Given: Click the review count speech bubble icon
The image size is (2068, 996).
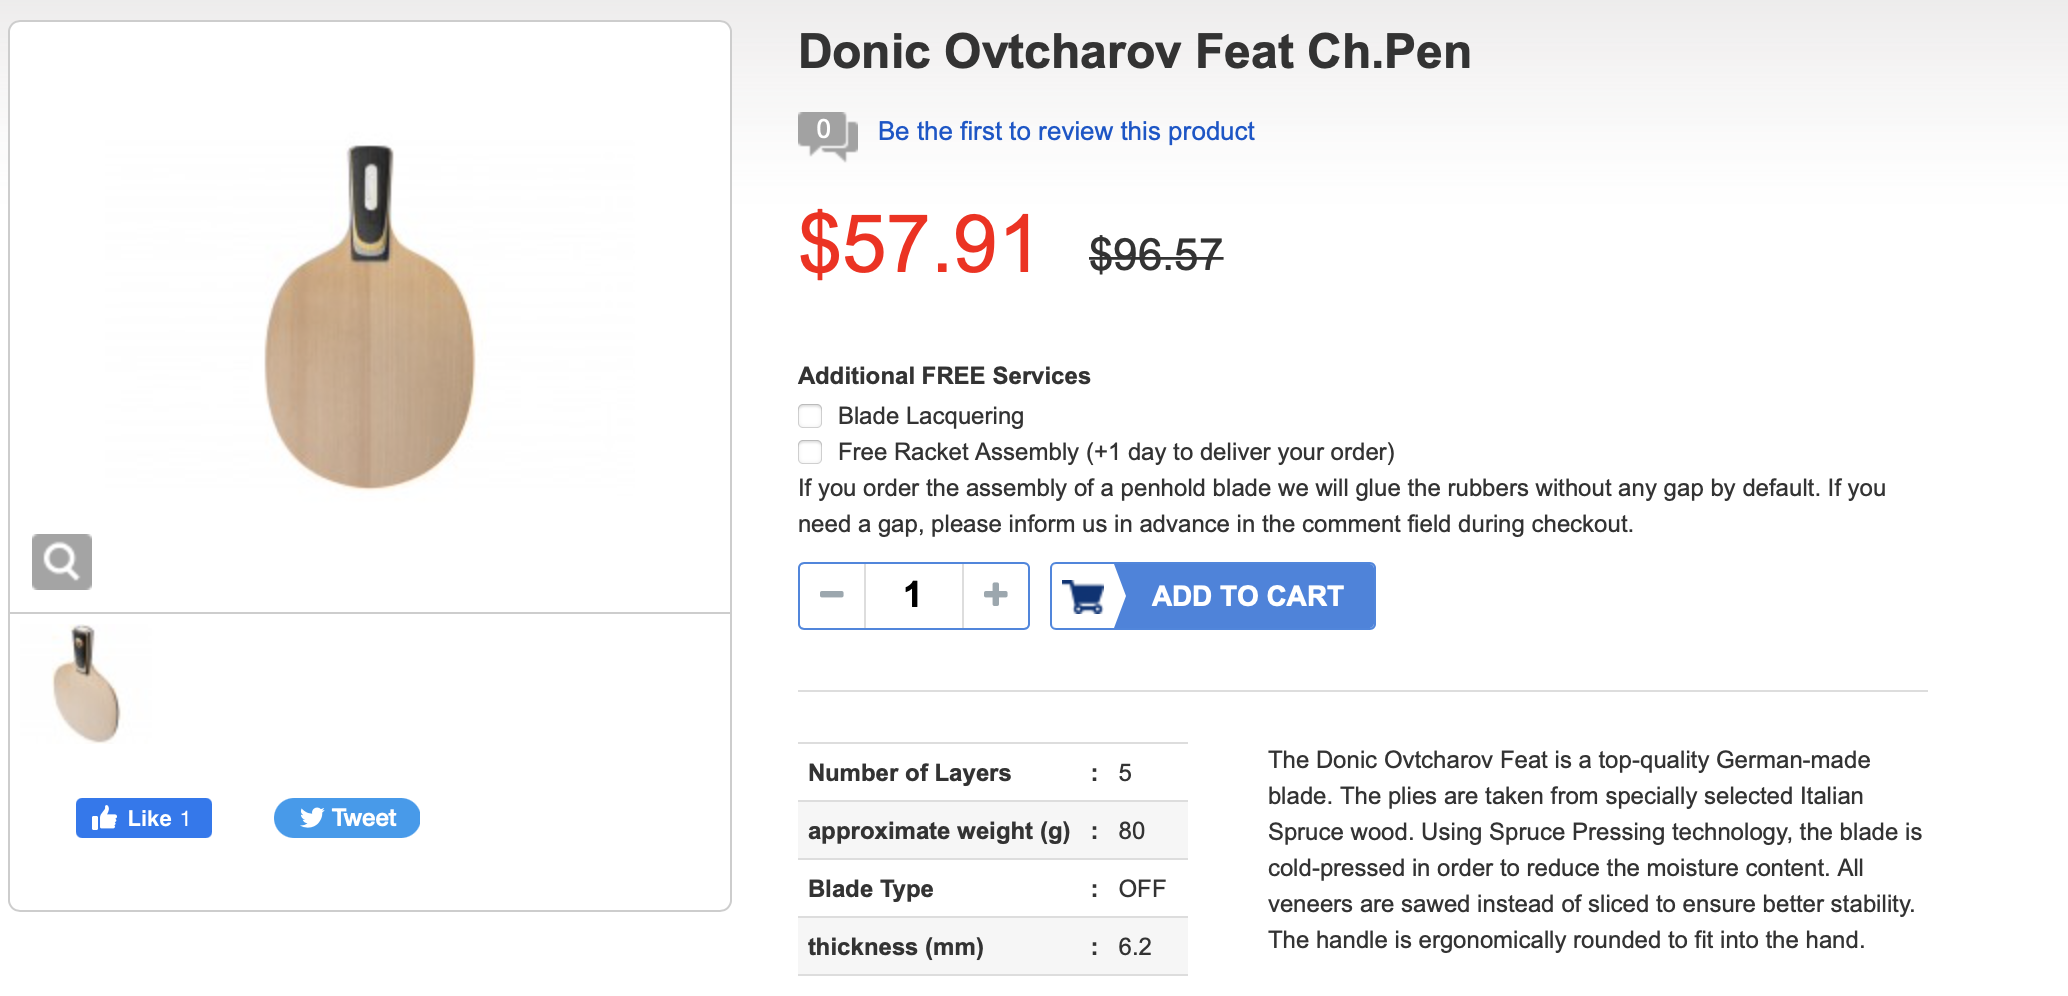Looking at the screenshot, I should (827, 135).
